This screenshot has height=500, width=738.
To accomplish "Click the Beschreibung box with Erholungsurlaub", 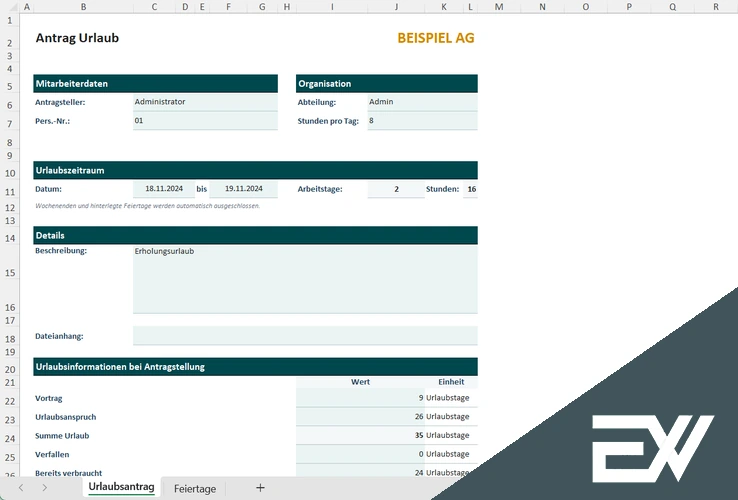I will tap(304, 279).
